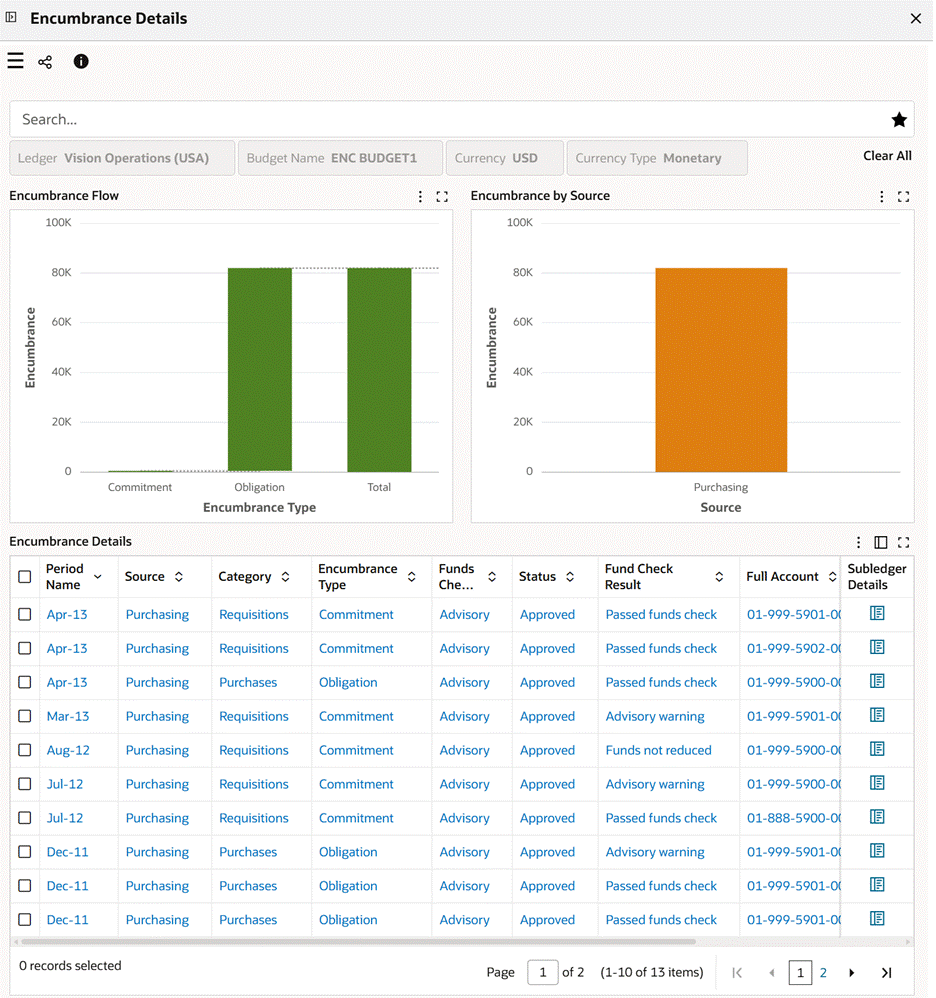Tick checkbox for Jul-12 01-888 account row

(25, 818)
